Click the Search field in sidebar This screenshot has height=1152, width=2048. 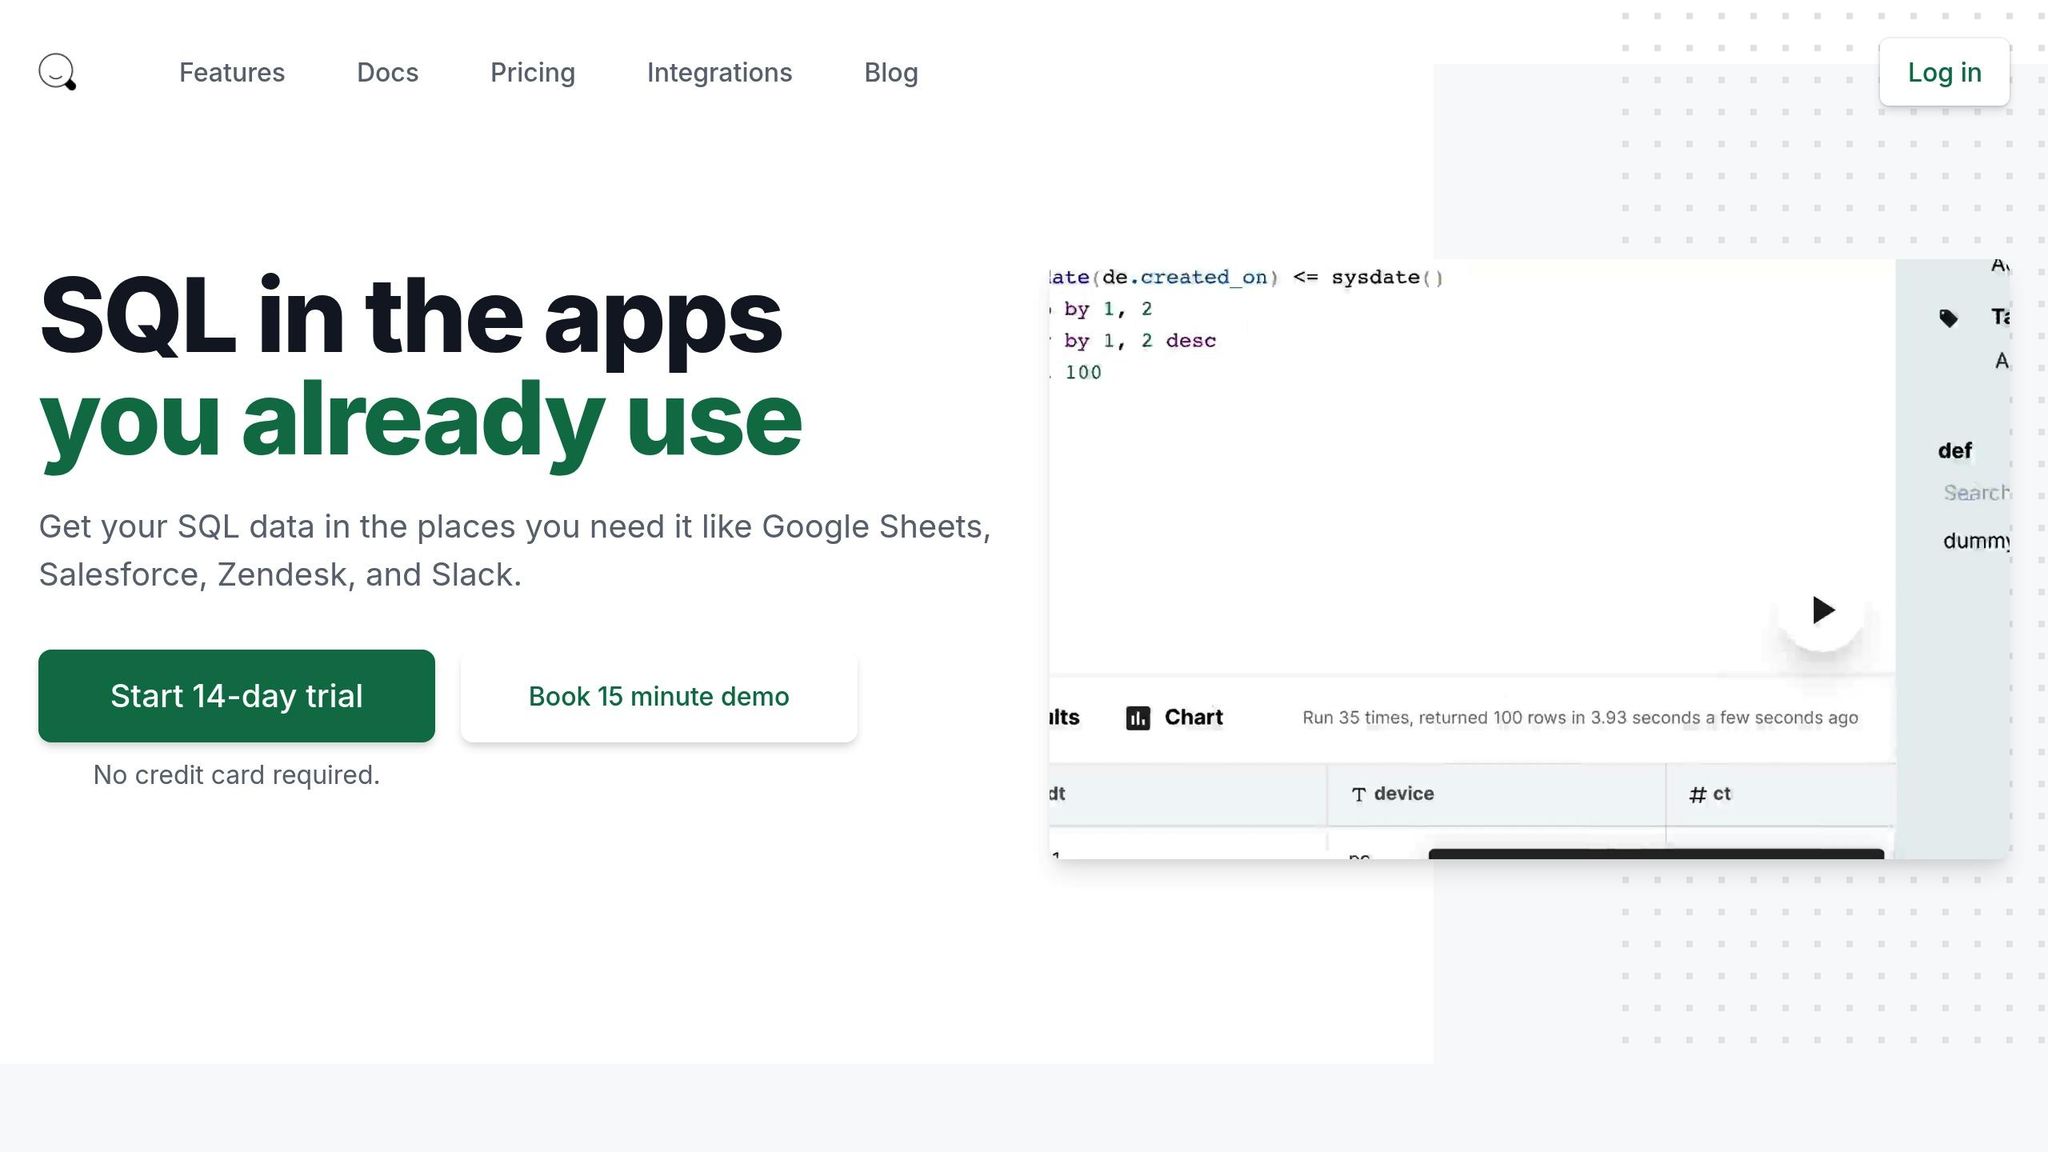pos(1975,492)
